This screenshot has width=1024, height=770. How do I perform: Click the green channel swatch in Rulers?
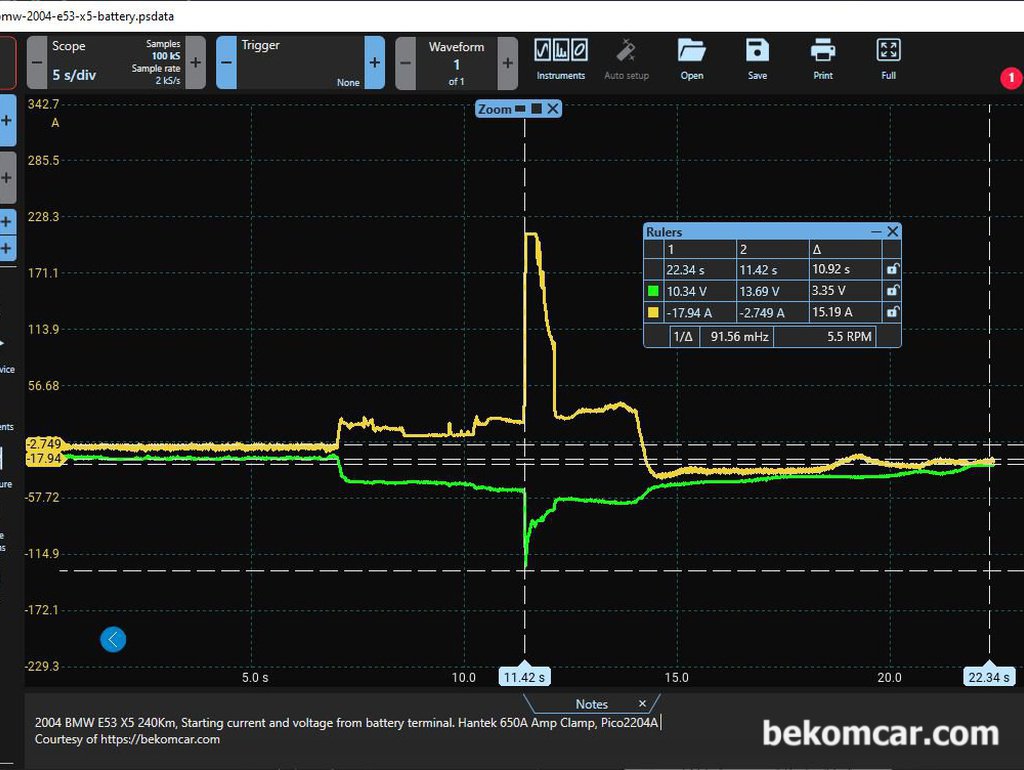coord(653,292)
